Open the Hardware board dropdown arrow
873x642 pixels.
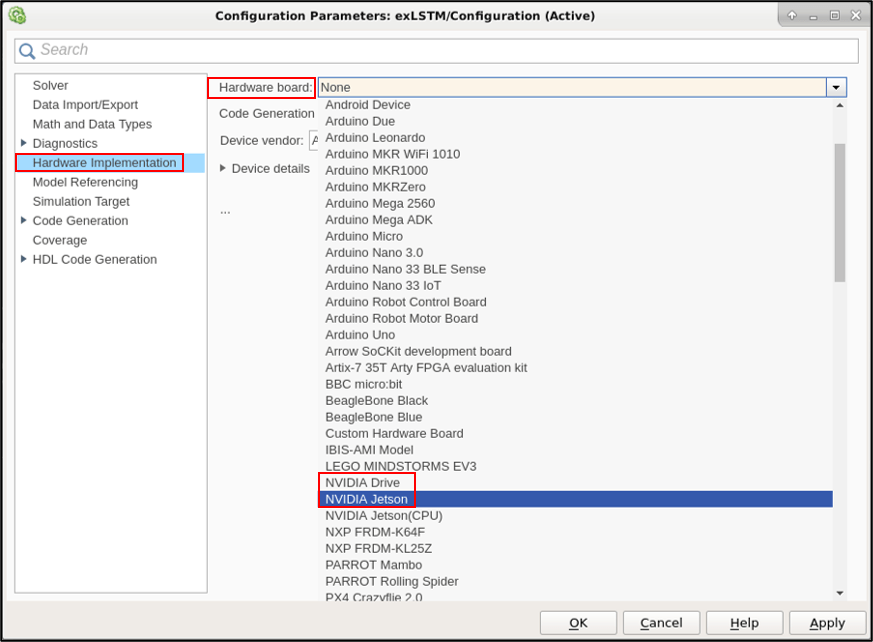coord(836,88)
